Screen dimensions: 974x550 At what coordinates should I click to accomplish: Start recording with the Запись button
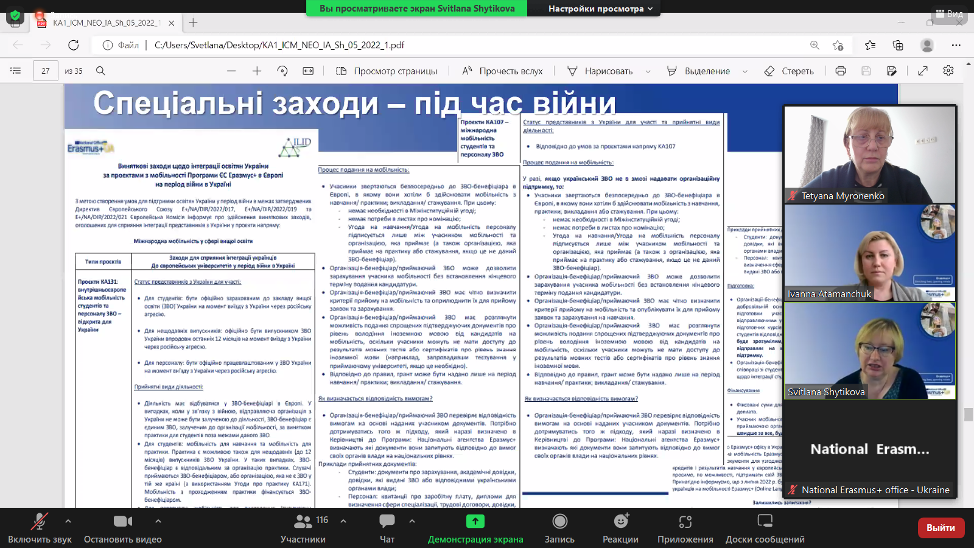point(559,524)
